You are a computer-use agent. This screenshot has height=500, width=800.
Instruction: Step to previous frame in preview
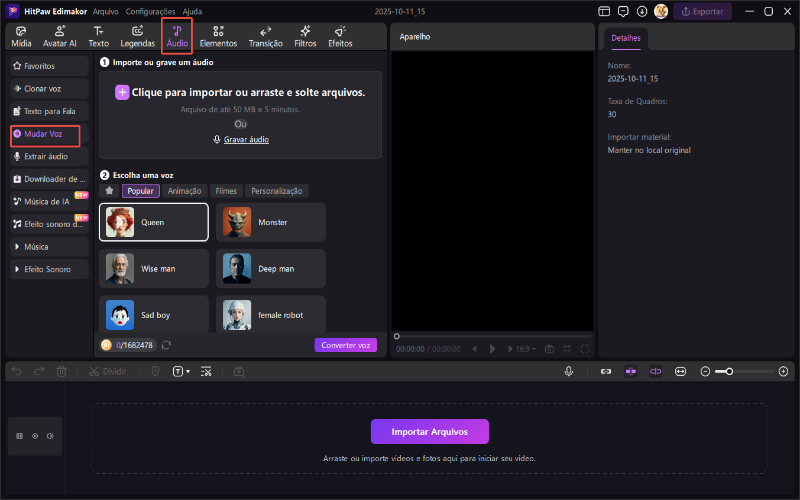(474, 349)
